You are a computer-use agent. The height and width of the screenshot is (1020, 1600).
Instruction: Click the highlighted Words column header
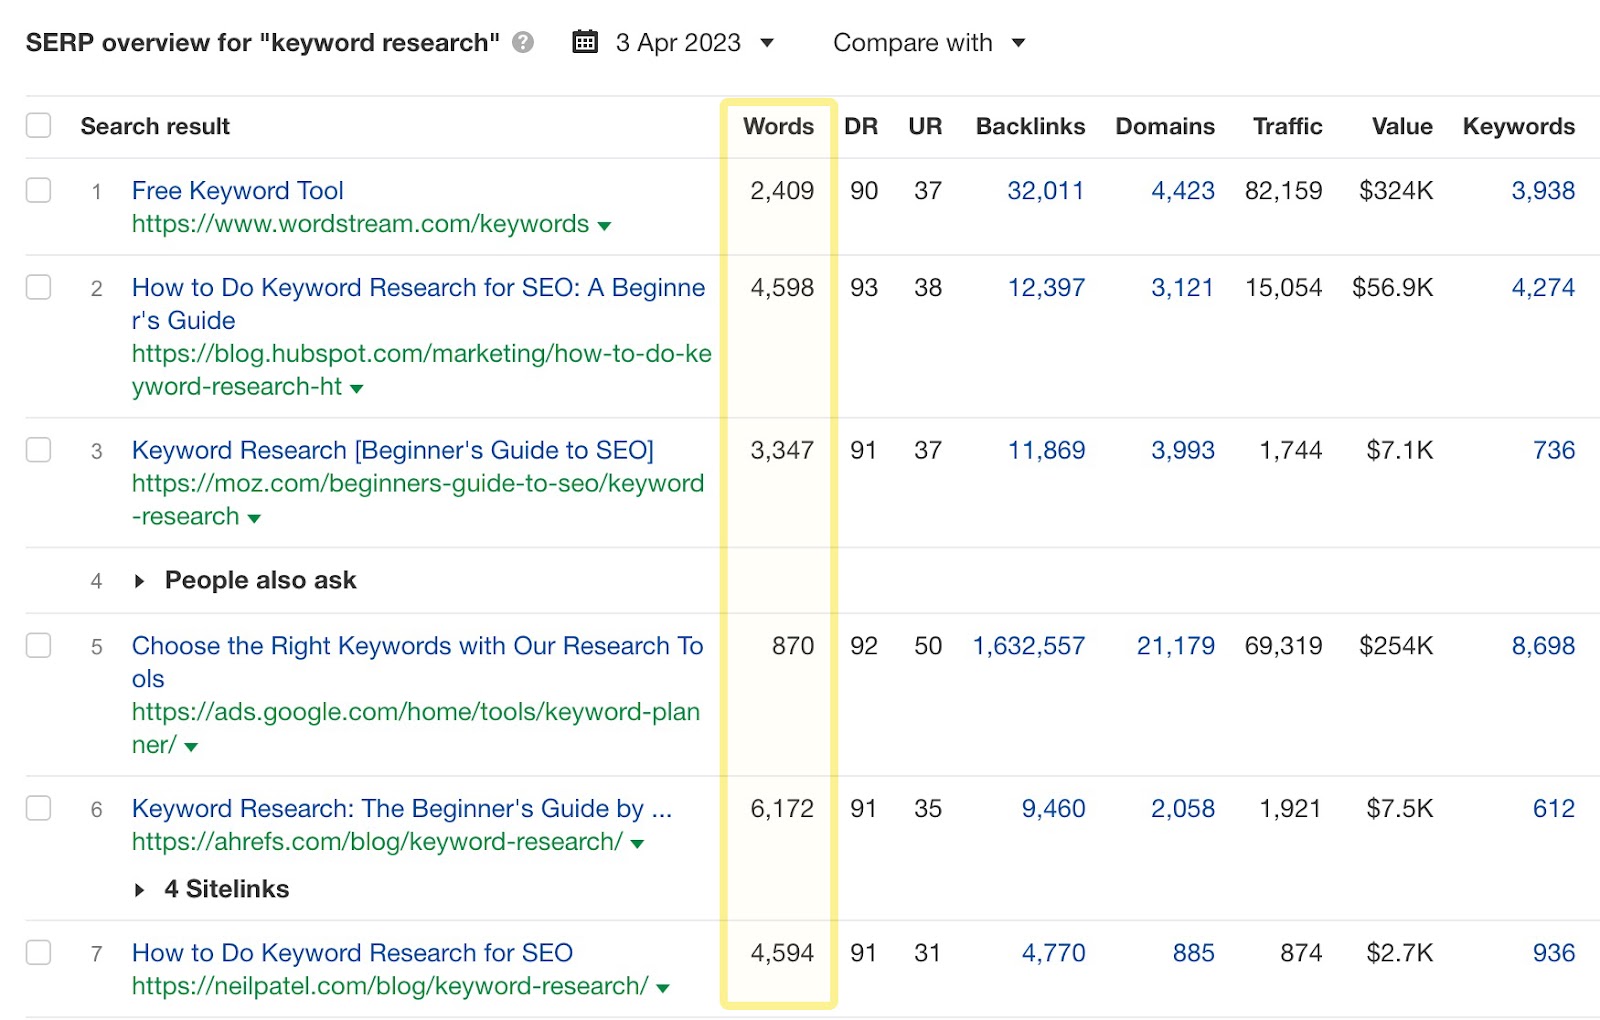point(777,126)
